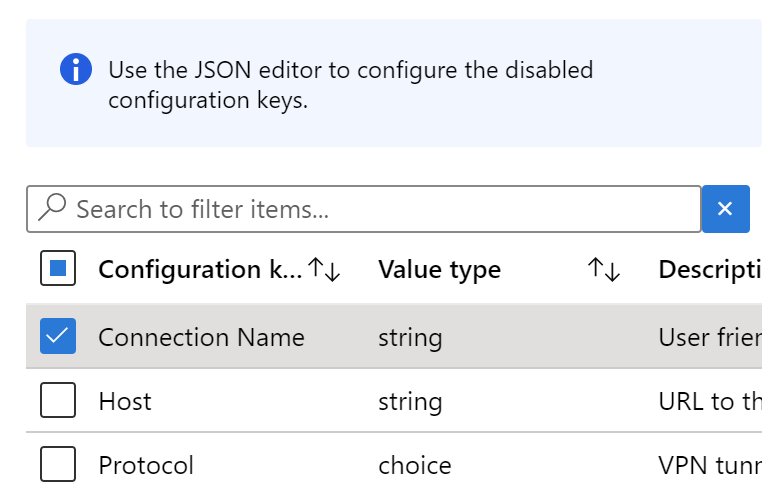This screenshot has width=780, height=494.
Task: Click the 'string' value type for Host
Action: click(410, 401)
